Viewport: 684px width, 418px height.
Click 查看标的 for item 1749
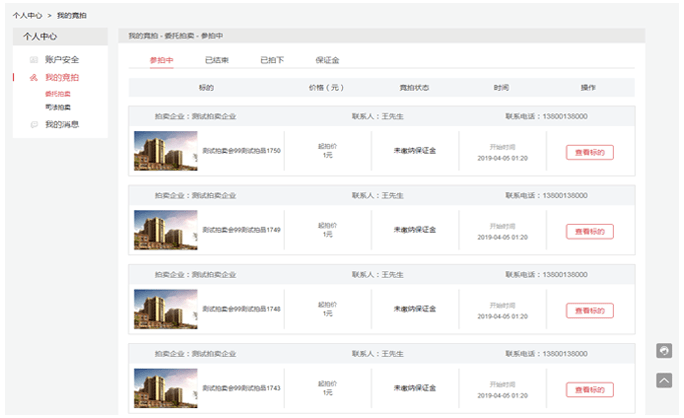pos(590,231)
